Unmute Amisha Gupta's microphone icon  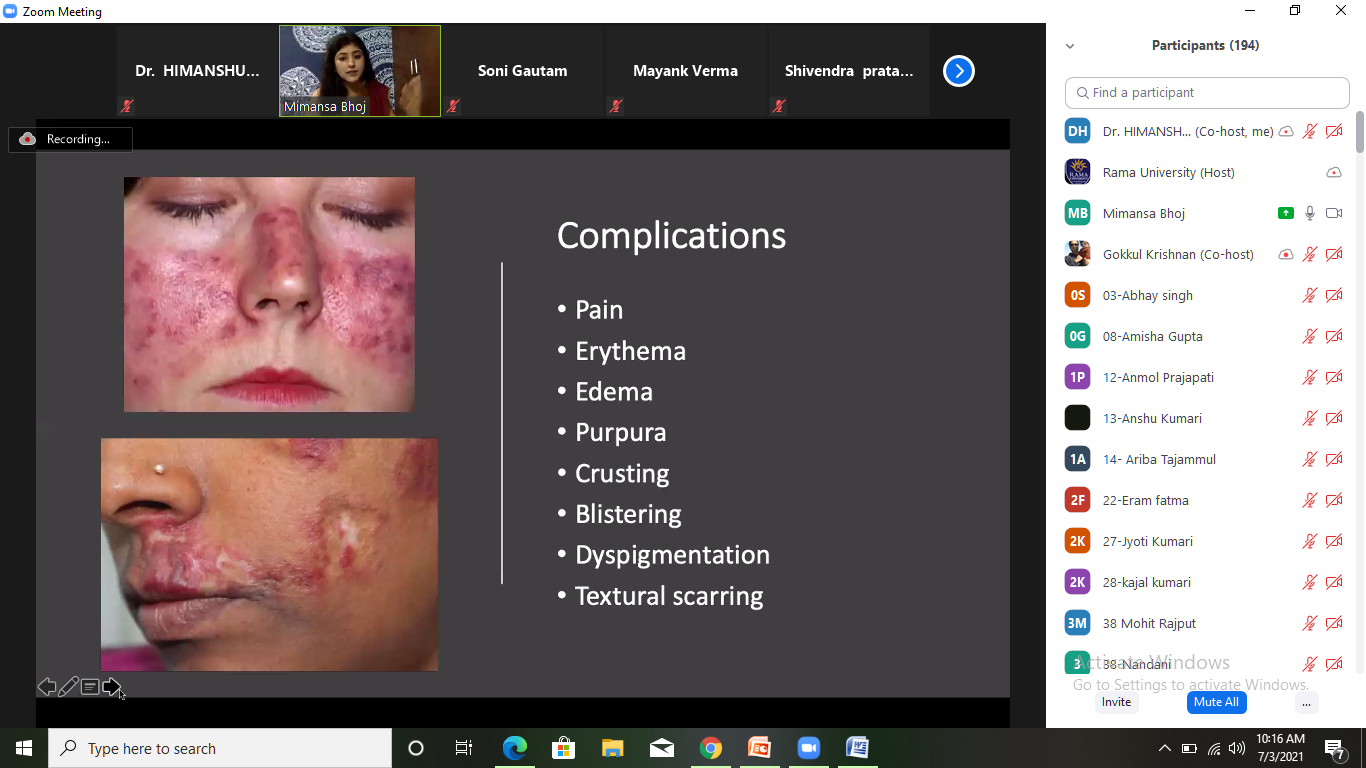pyautogui.click(x=1309, y=336)
